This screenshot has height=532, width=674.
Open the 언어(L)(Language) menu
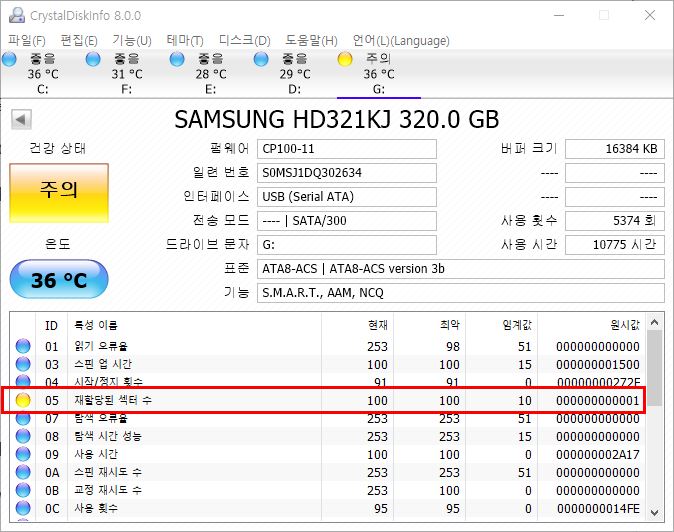[401, 41]
